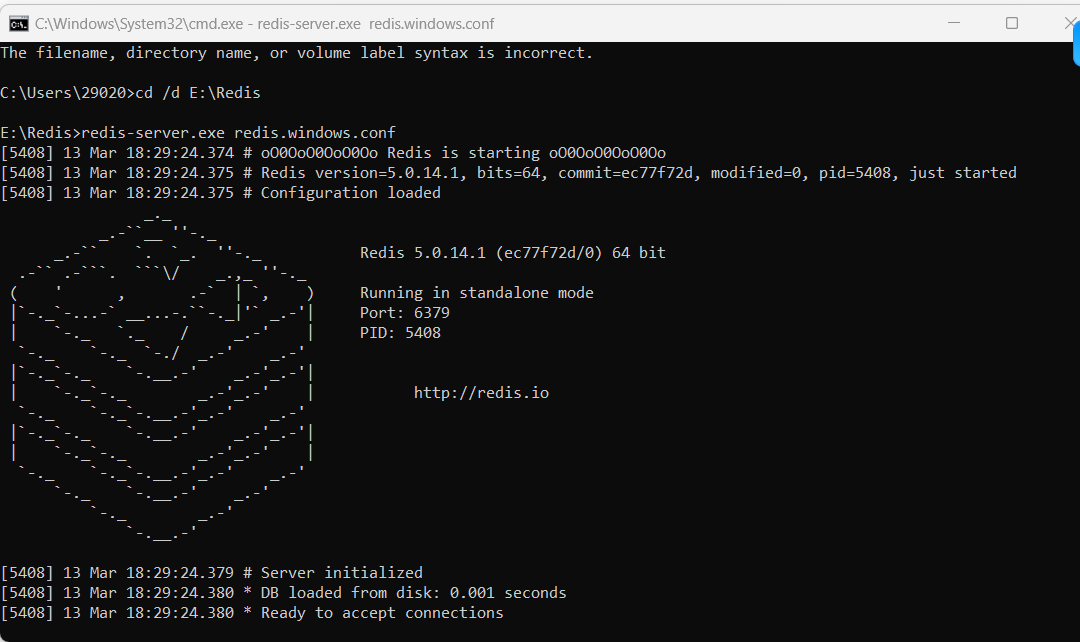The image size is (1080, 642).
Task: Click the 'Redis version=5.0.14.1' log line
Action: tap(508, 173)
